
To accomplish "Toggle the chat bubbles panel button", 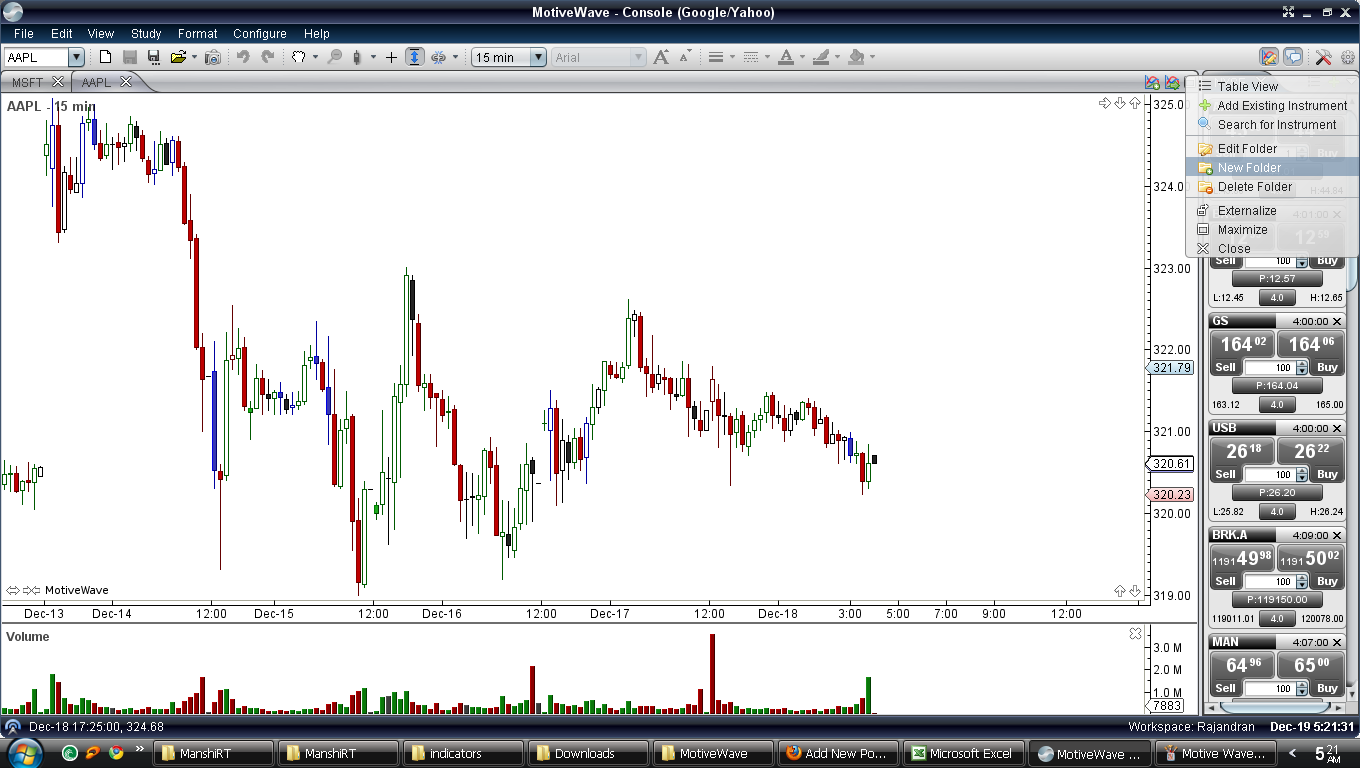I will click(x=1293, y=57).
